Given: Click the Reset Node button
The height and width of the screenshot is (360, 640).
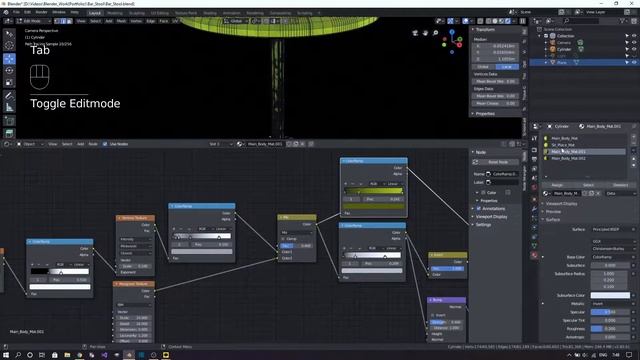Looking at the screenshot, I should [498, 162].
